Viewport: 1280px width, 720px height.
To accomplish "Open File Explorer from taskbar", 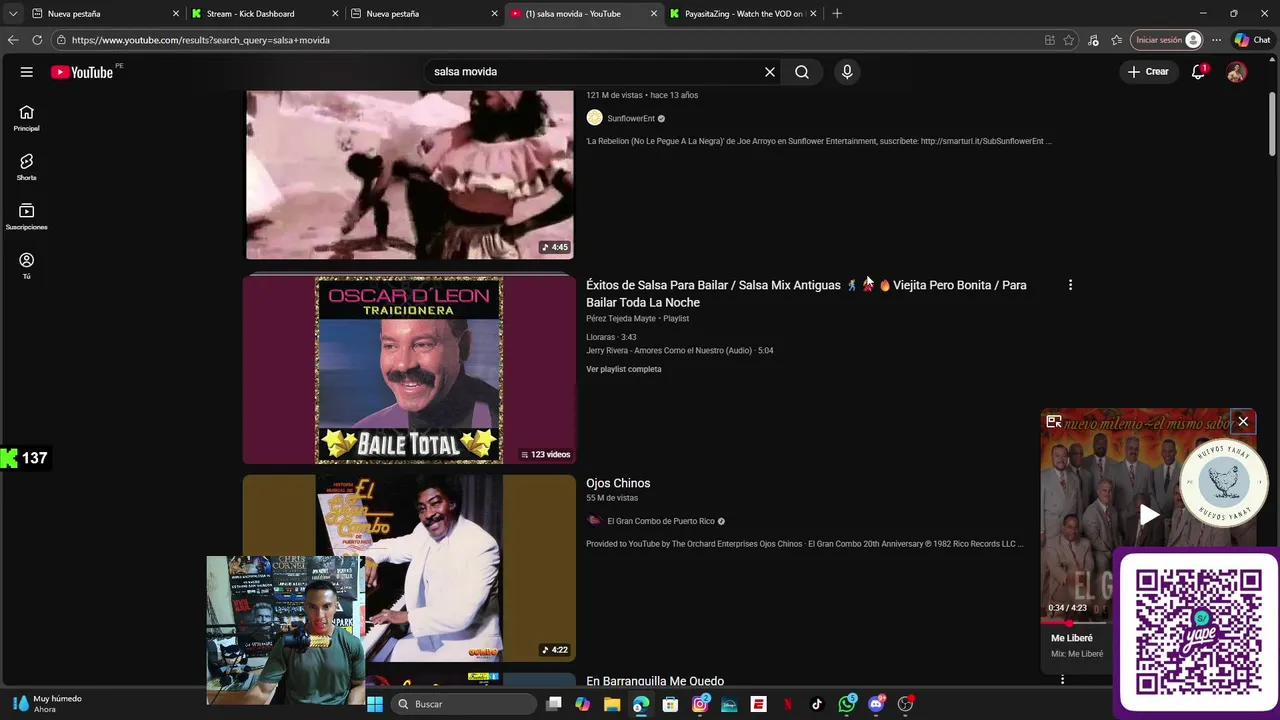I will 612,704.
